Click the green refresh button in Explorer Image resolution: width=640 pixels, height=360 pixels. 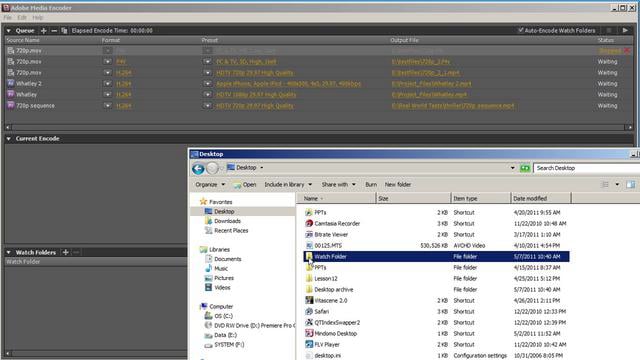[525, 168]
